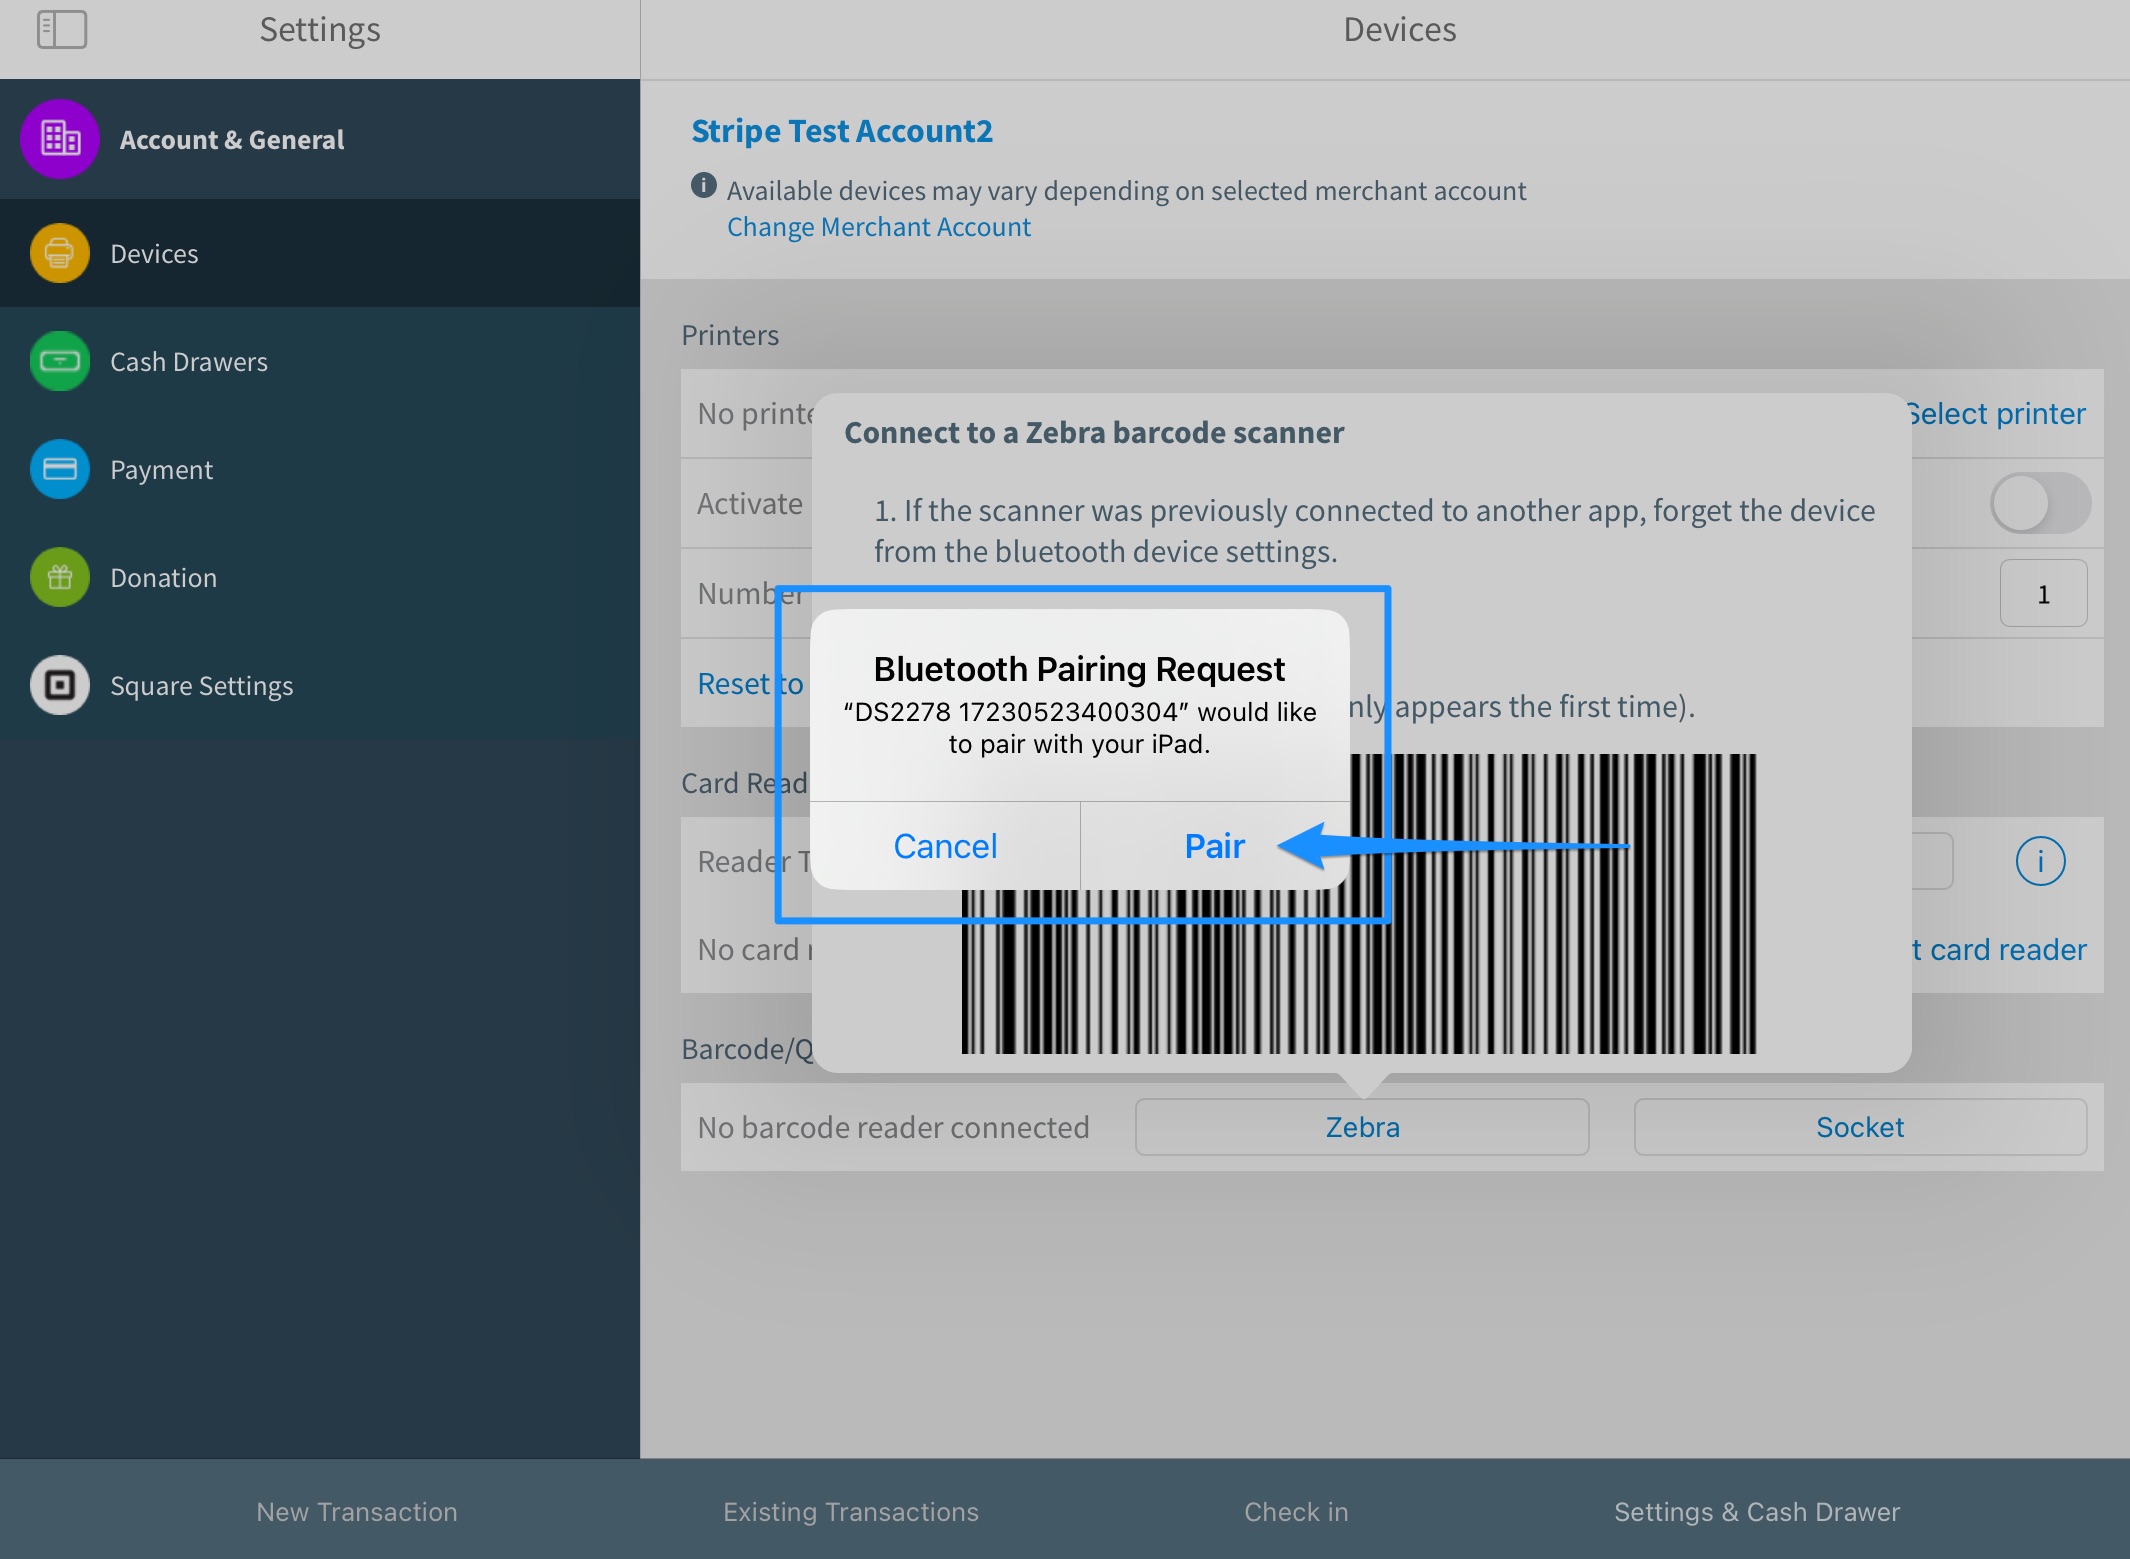The width and height of the screenshot is (2130, 1559).
Task: Select New Transaction in the bottom bar
Action: [356, 1512]
